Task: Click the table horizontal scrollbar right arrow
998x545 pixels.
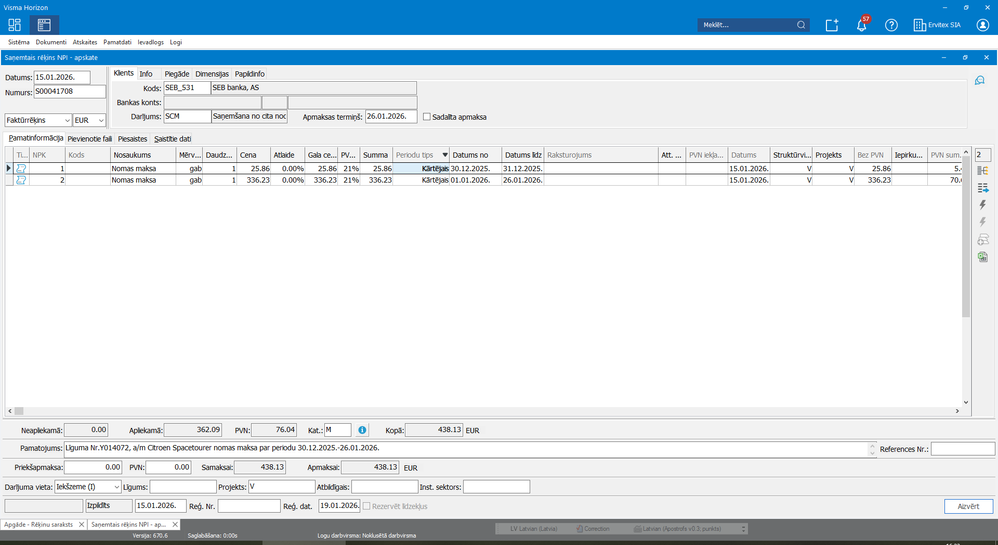Action: pyautogui.click(x=957, y=411)
